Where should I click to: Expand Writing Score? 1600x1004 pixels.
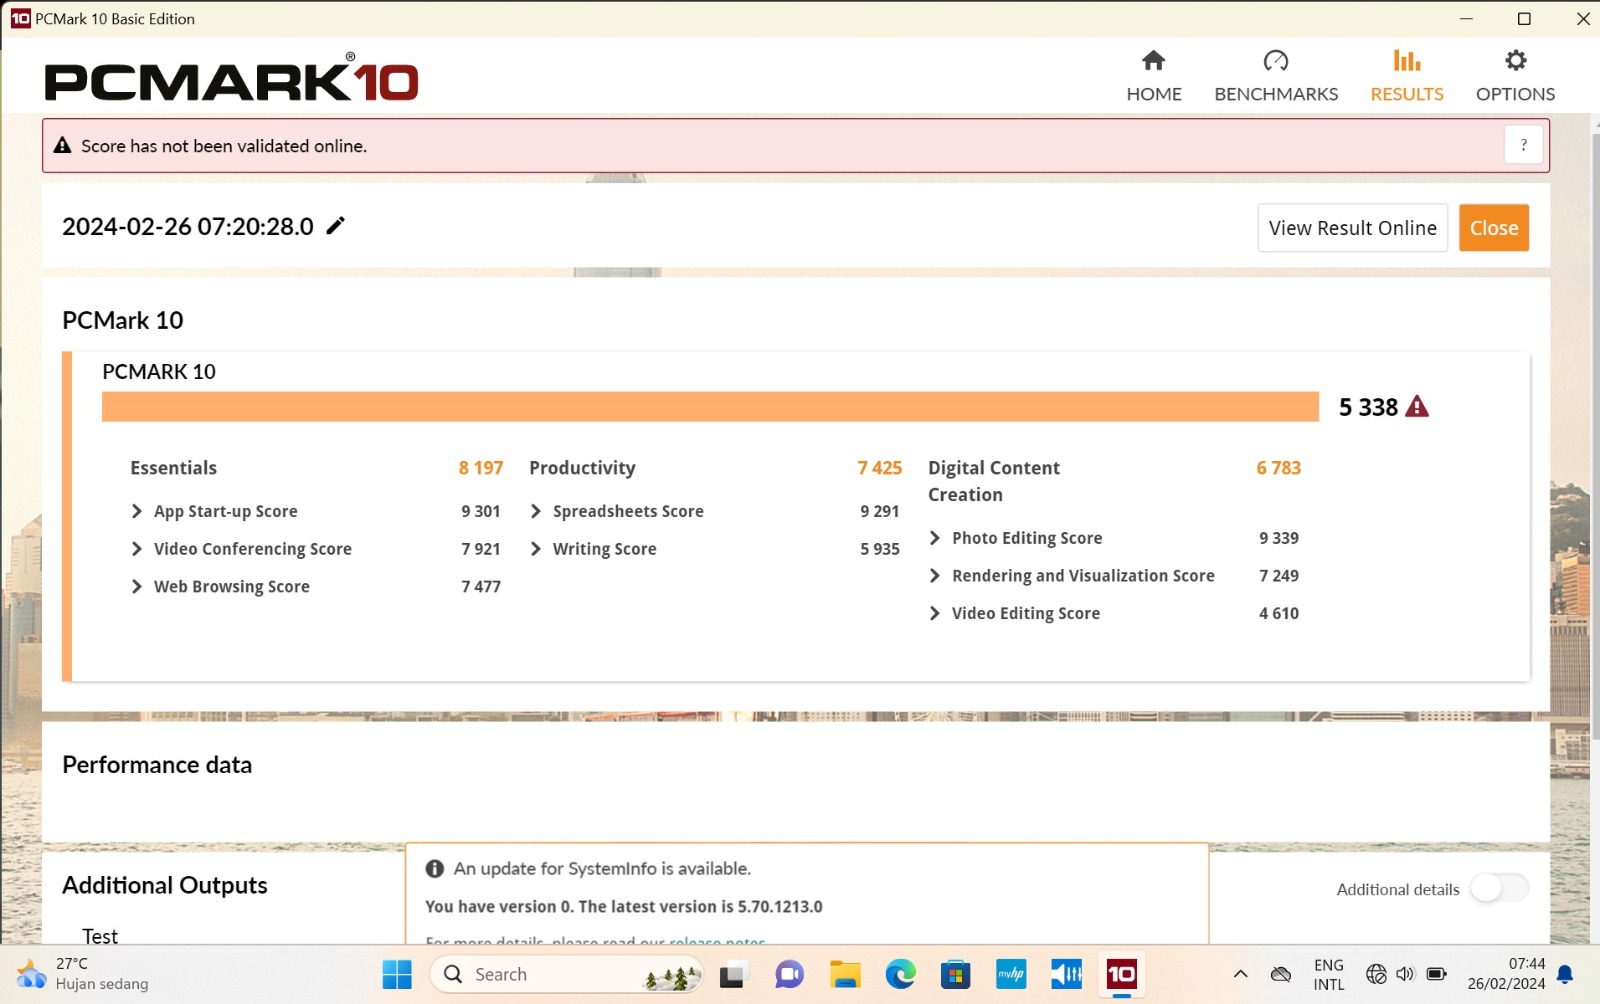click(536, 549)
